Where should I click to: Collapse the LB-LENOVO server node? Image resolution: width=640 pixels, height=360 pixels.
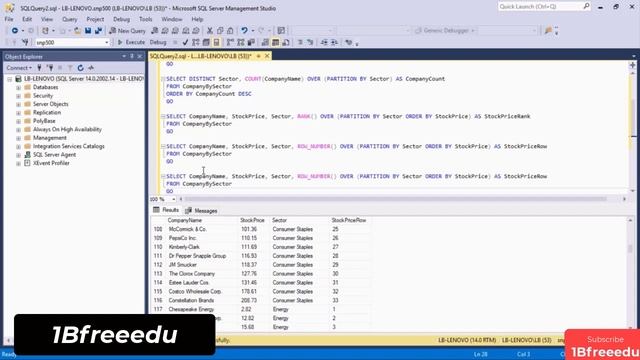pos(9,79)
